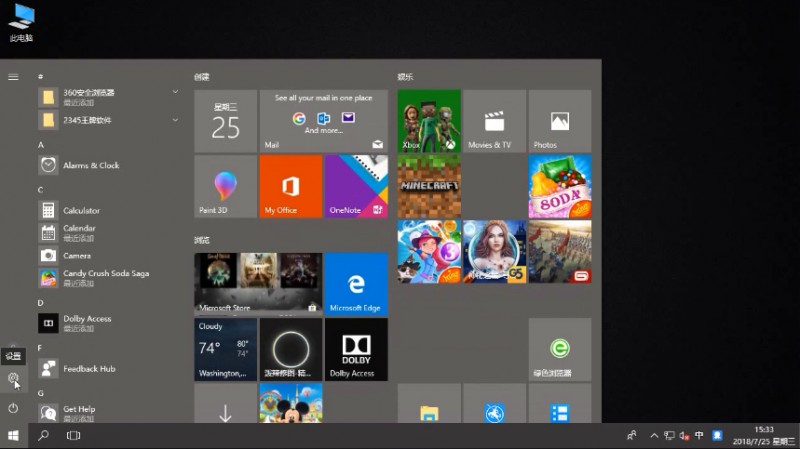Open network icon in system tray
The width and height of the screenshot is (800, 449).
(669, 436)
